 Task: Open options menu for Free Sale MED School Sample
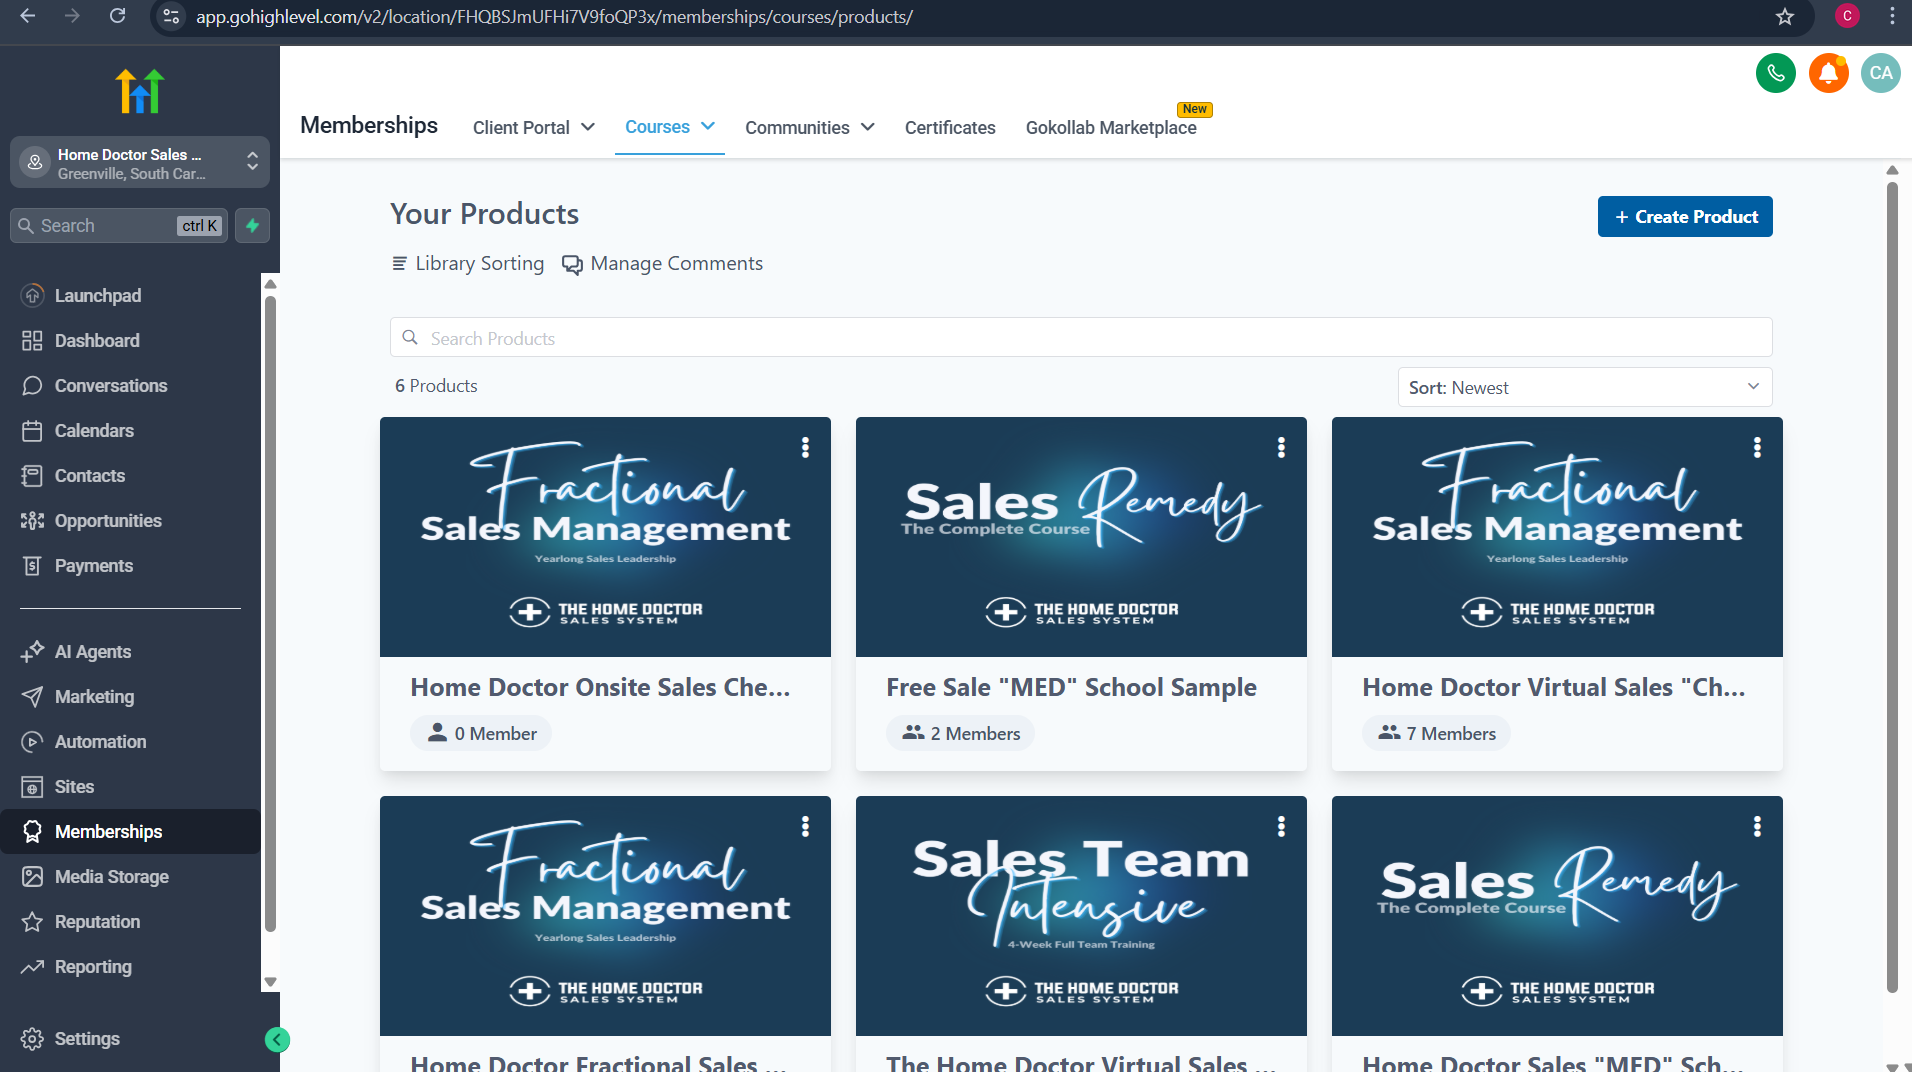(1281, 448)
